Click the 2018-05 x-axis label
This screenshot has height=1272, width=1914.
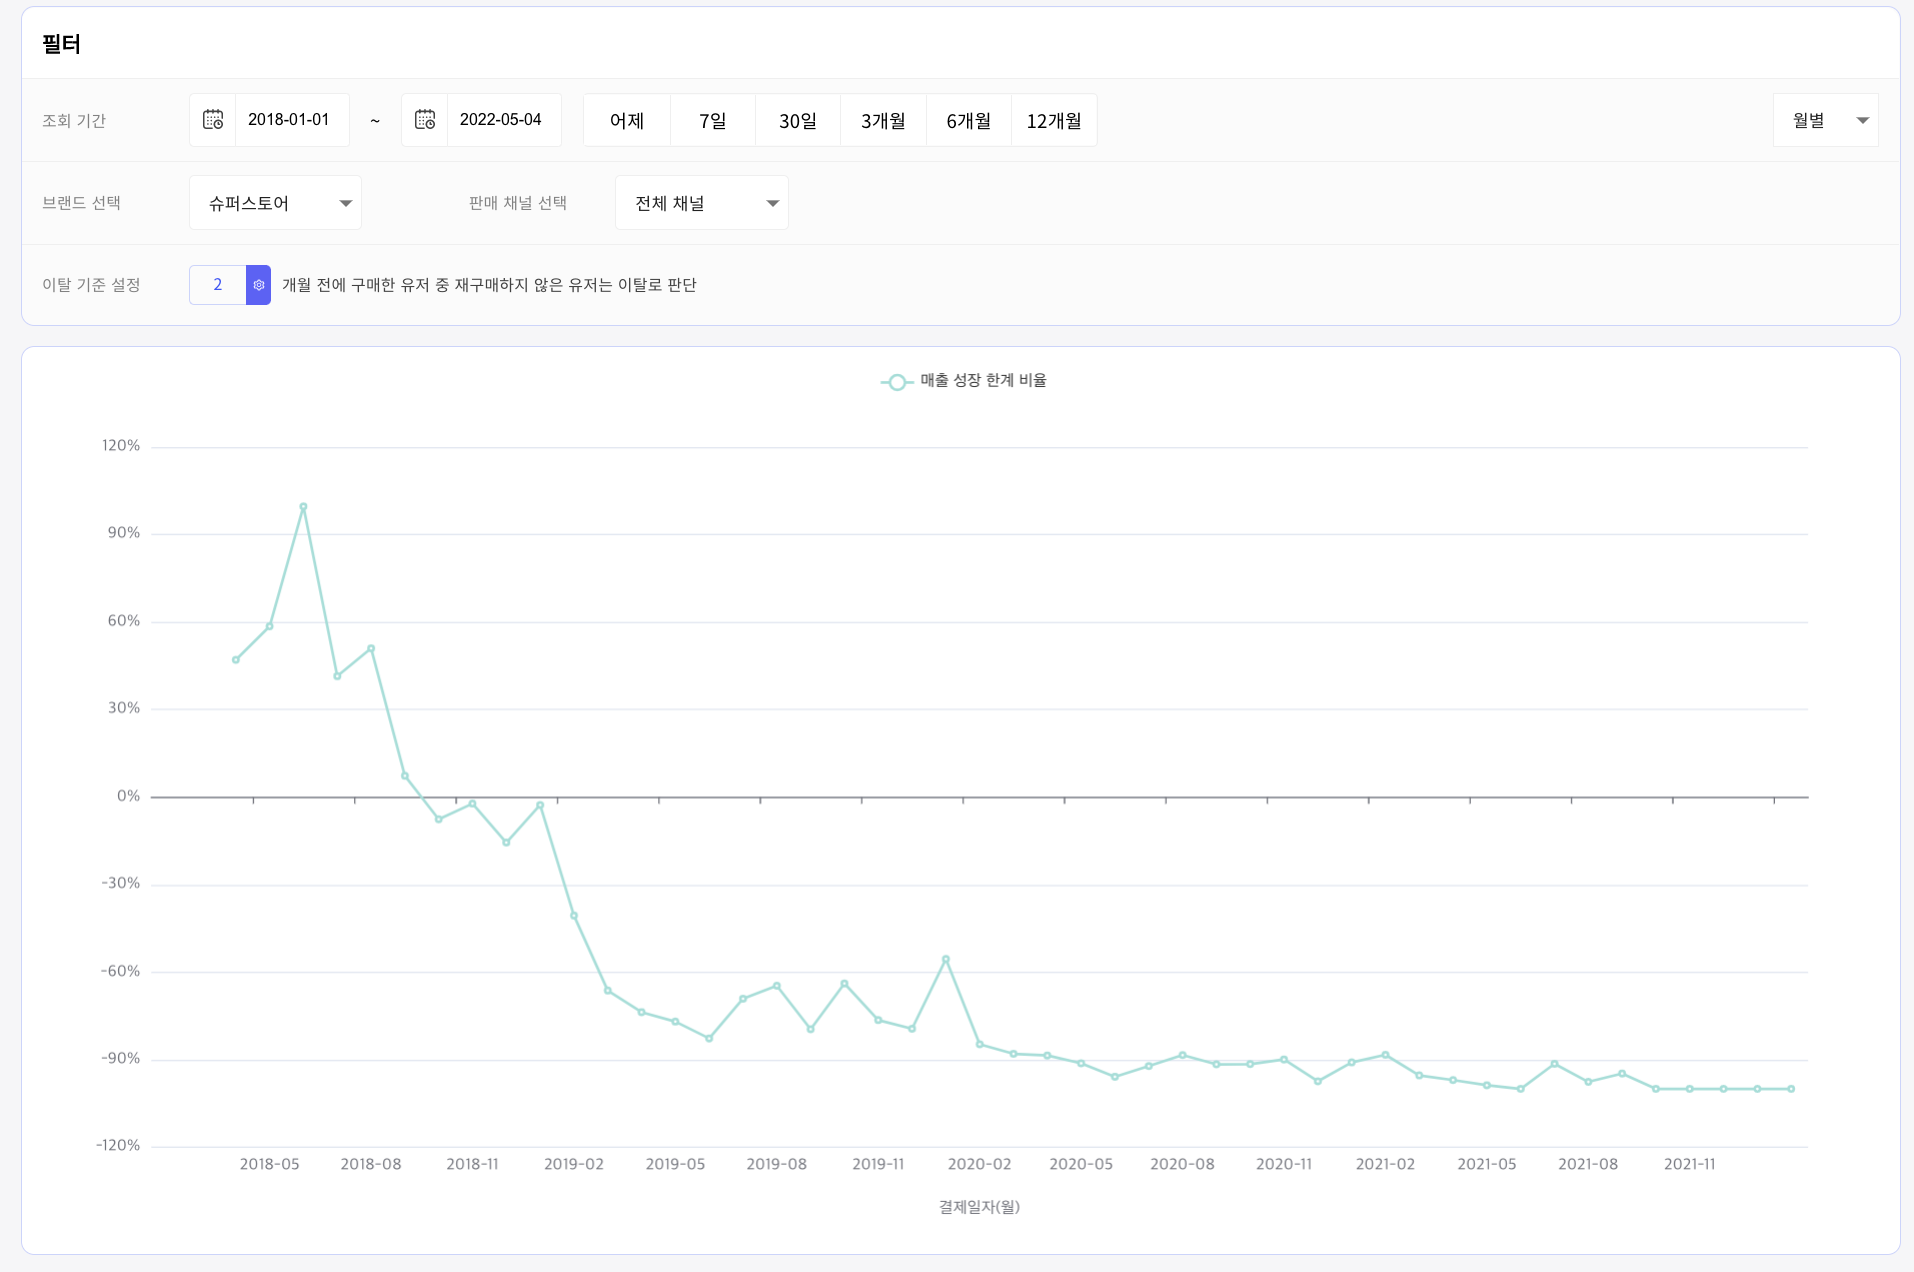[269, 1164]
